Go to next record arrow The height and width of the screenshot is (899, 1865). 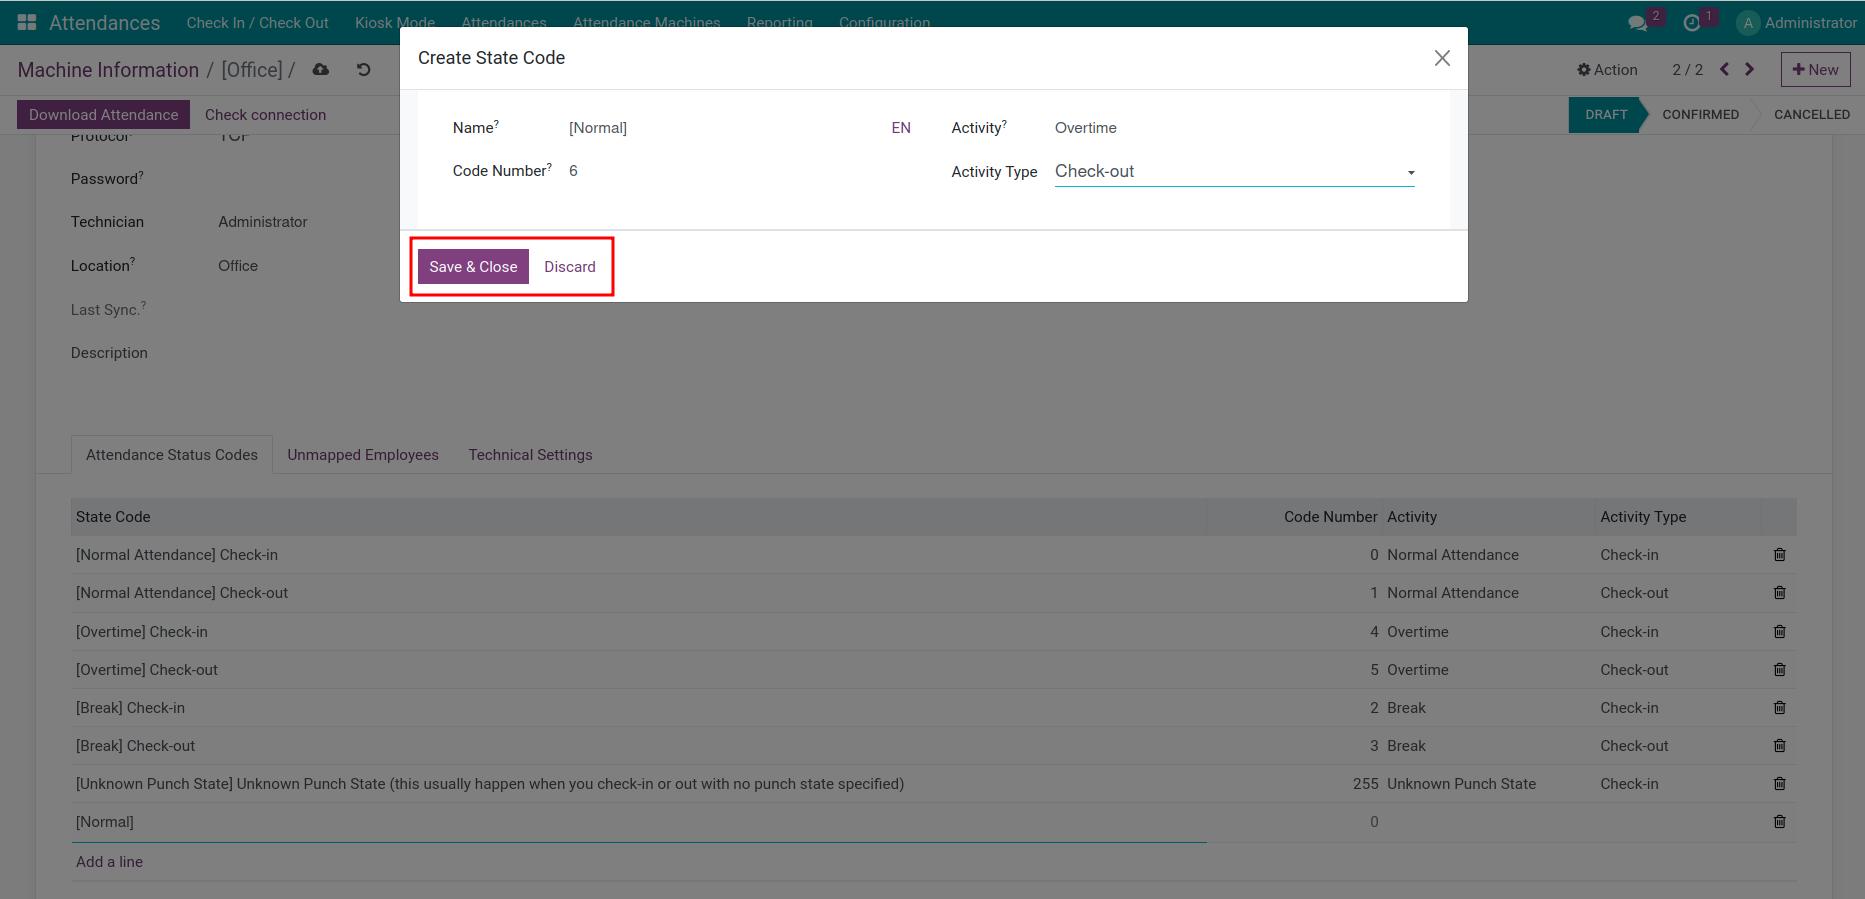click(x=1749, y=70)
